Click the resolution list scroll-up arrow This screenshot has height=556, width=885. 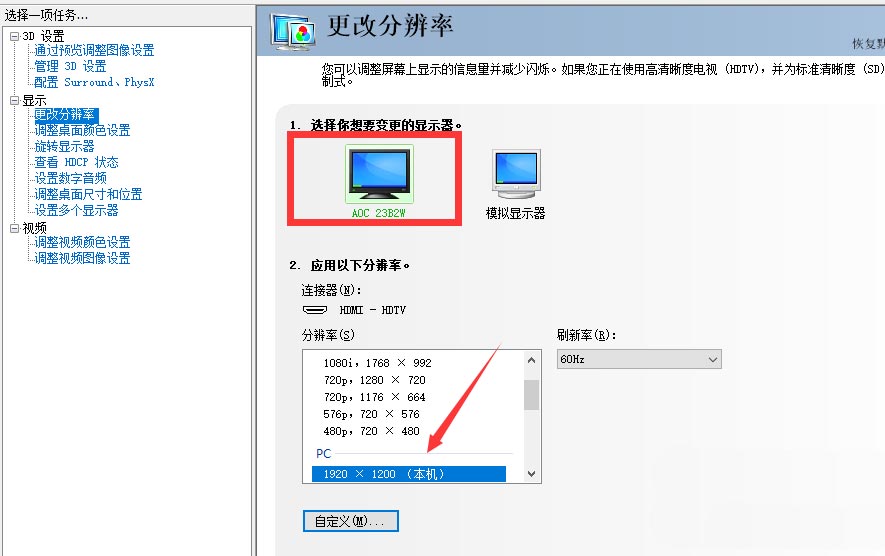(531, 360)
